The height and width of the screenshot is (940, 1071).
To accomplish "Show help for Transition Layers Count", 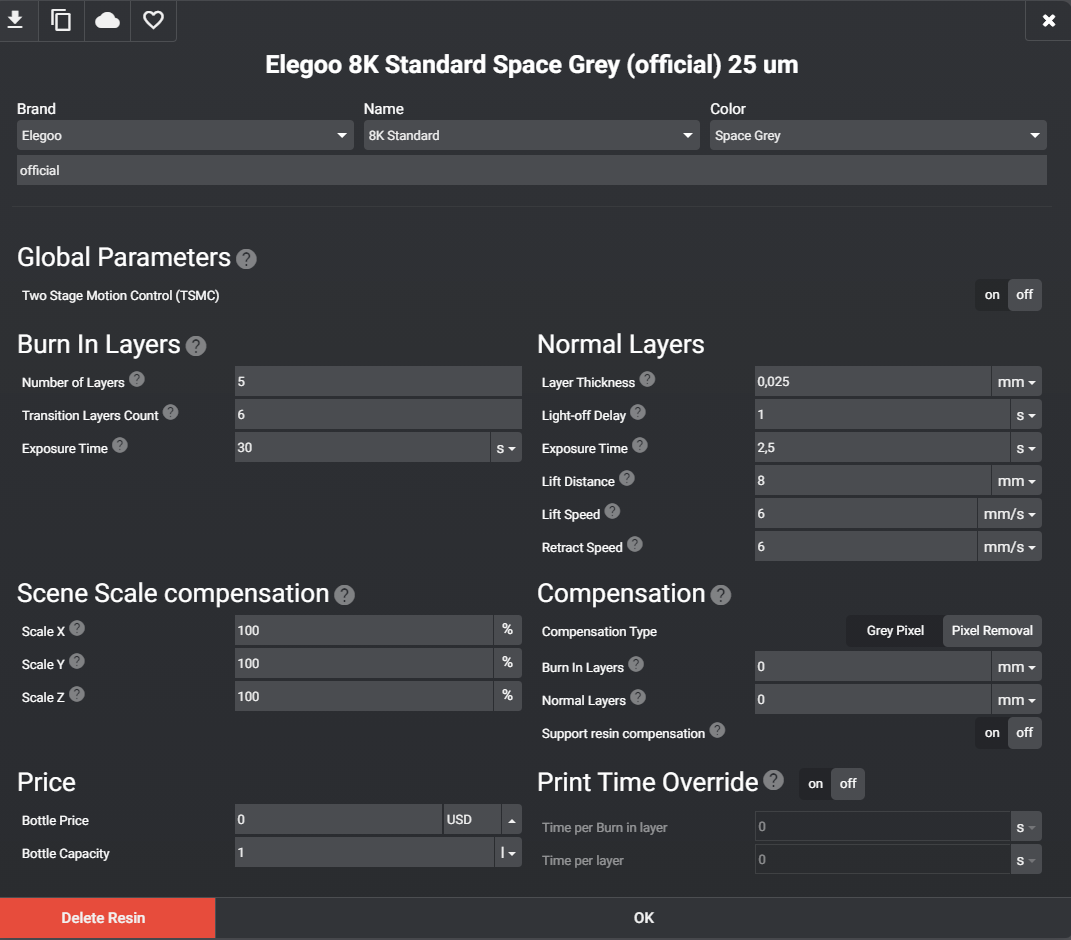I will pos(170,412).
